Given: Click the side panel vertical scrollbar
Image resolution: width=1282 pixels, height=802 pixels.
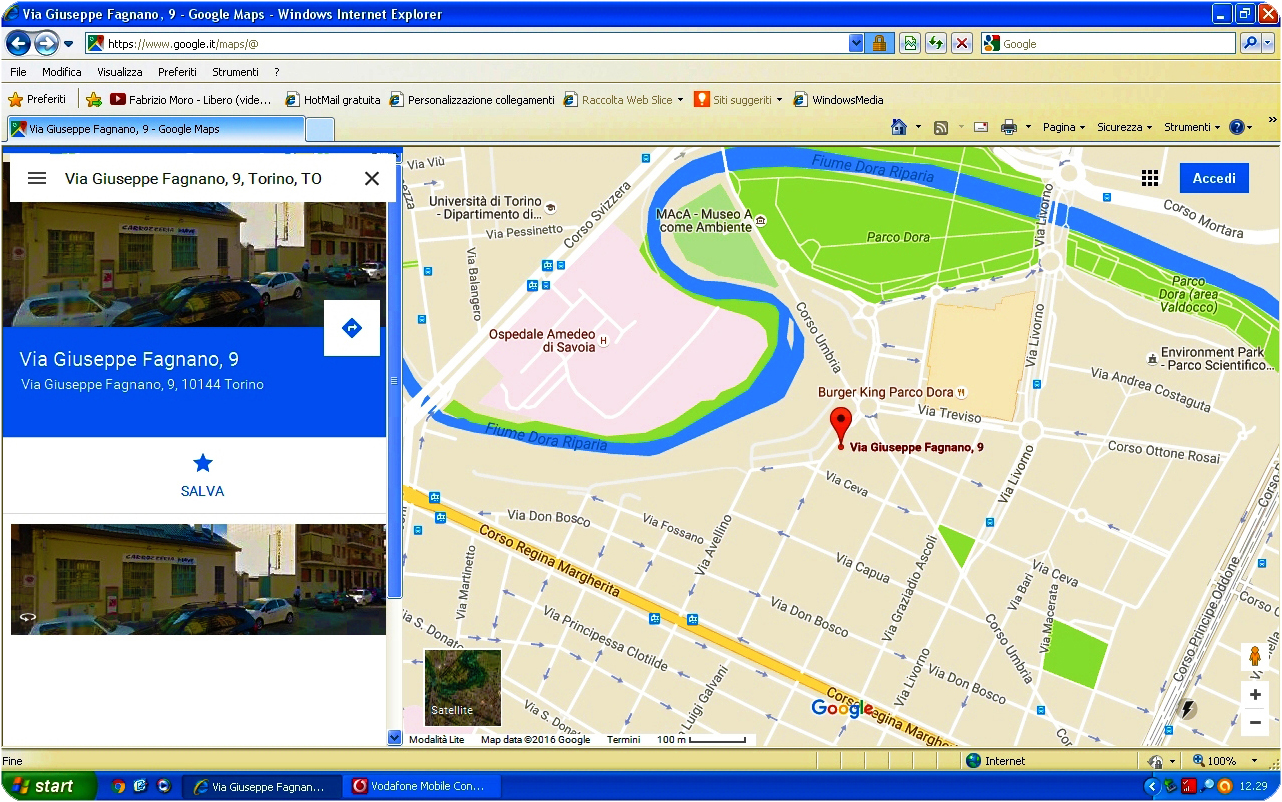Looking at the screenshot, I should (394, 380).
